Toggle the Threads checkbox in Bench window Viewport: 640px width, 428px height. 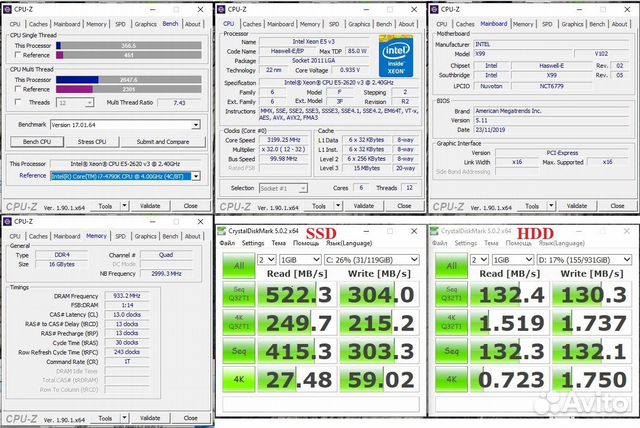18,102
